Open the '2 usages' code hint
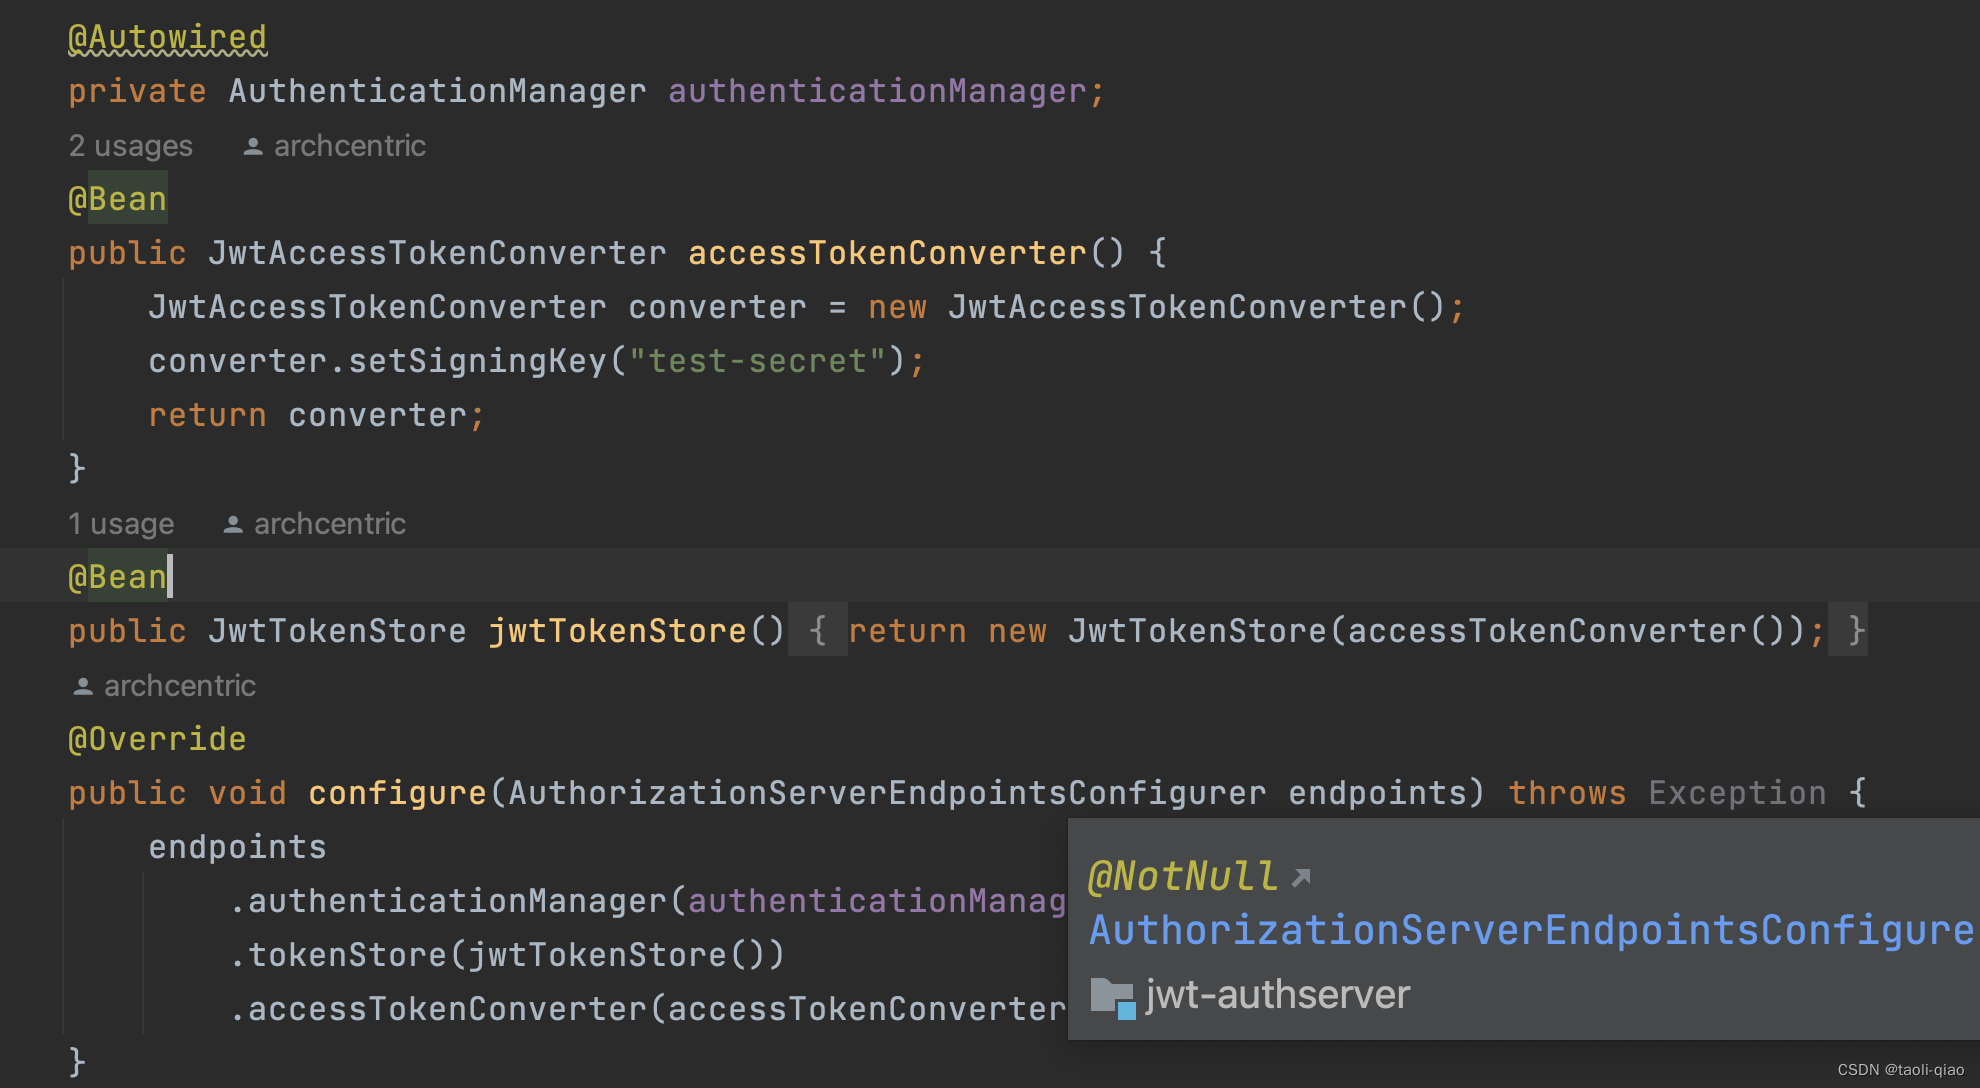Image resolution: width=1980 pixels, height=1088 pixels. pyautogui.click(x=130, y=146)
